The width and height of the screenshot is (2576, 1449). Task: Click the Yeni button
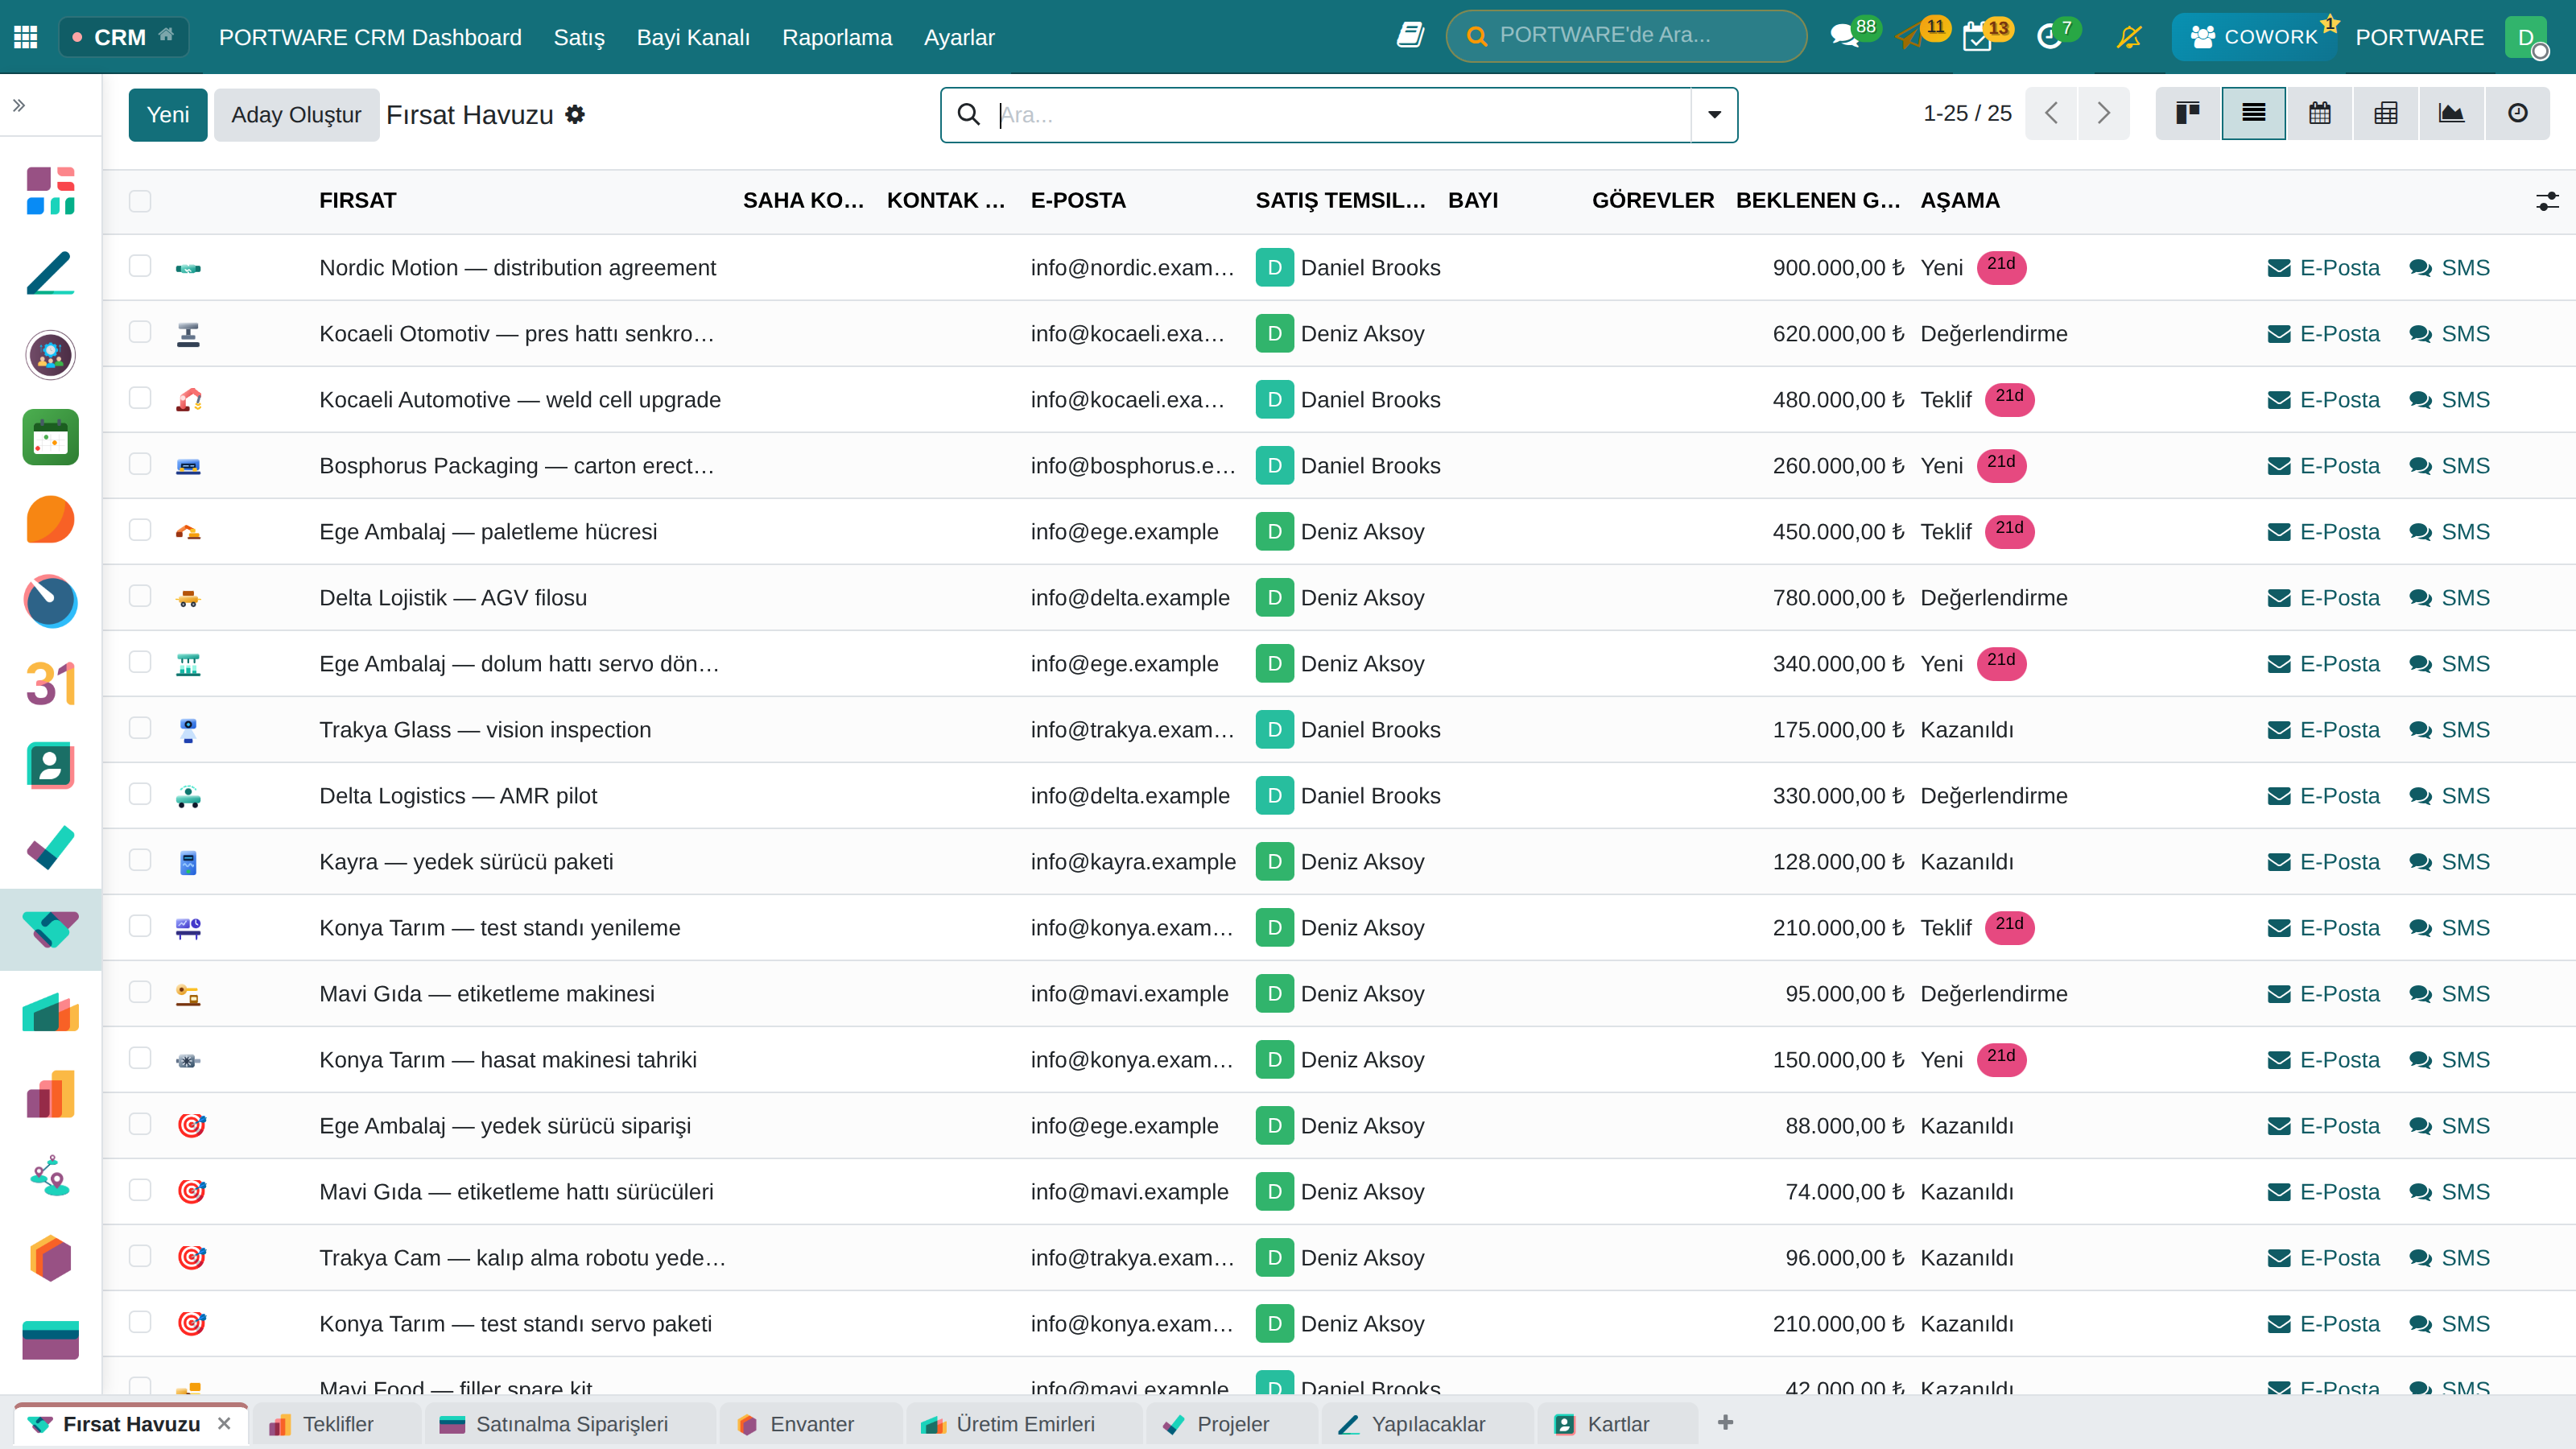click(x=168, y=115)
